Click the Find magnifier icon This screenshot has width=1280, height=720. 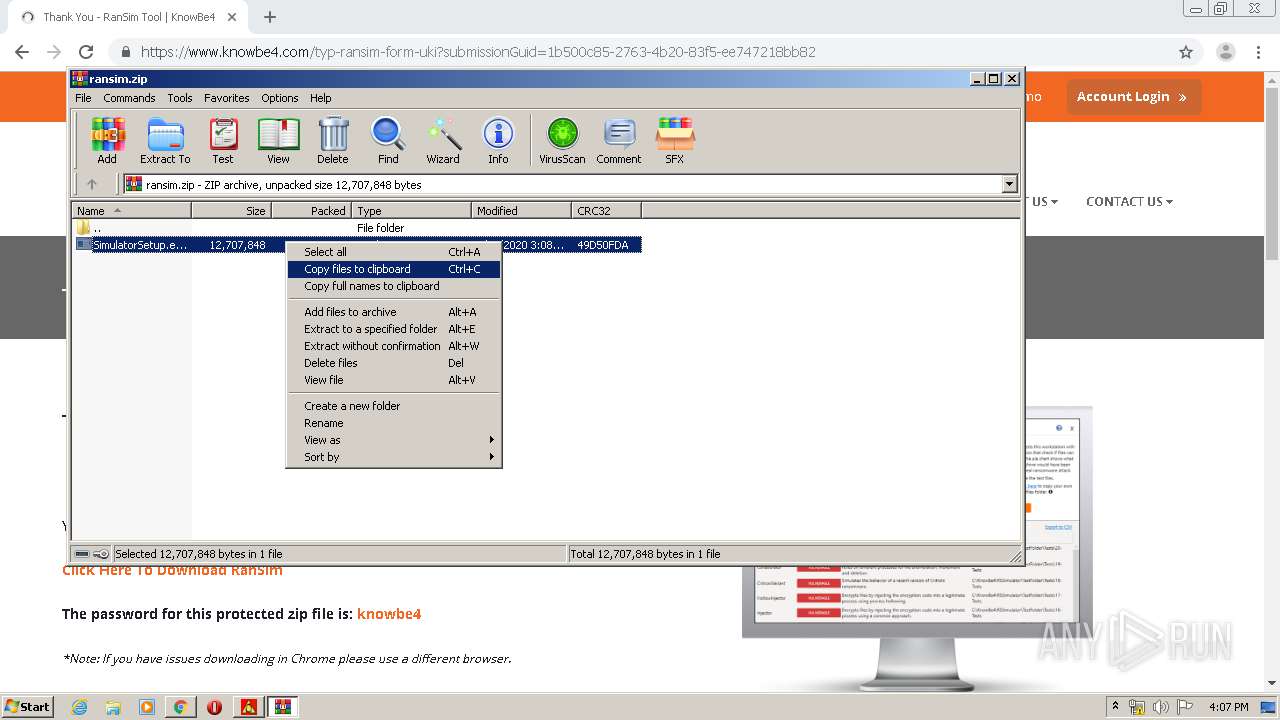coord(388,140)
